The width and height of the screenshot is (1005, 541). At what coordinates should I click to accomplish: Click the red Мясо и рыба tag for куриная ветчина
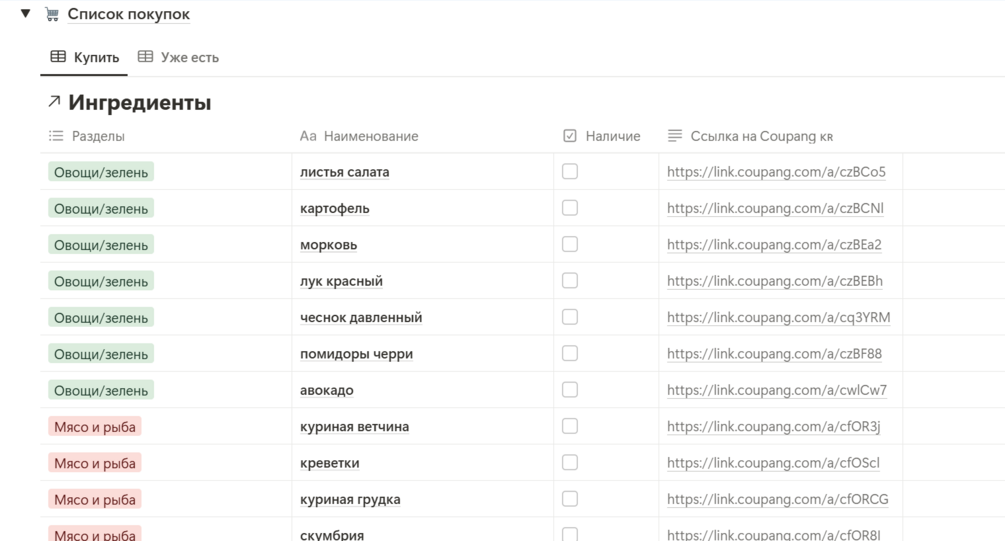pos(94,427)
